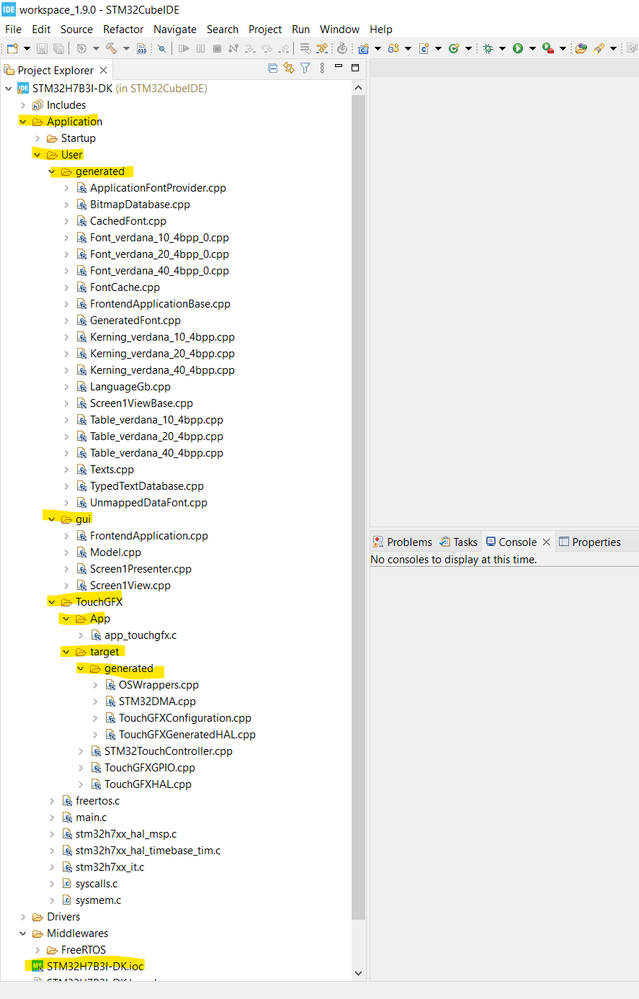Click the scrollbar down arrow
Viewport: 639px width, 999px height.
pos(358,973)
